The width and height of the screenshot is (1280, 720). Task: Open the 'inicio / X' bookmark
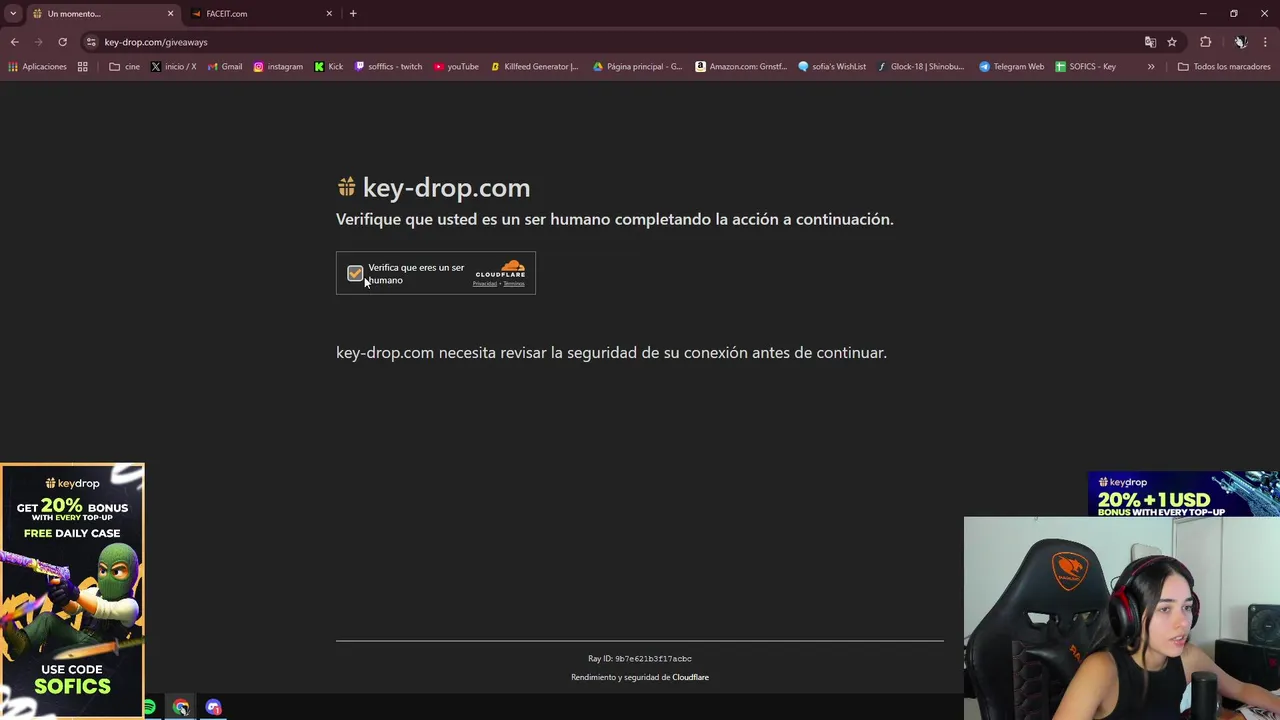[173, 67]
